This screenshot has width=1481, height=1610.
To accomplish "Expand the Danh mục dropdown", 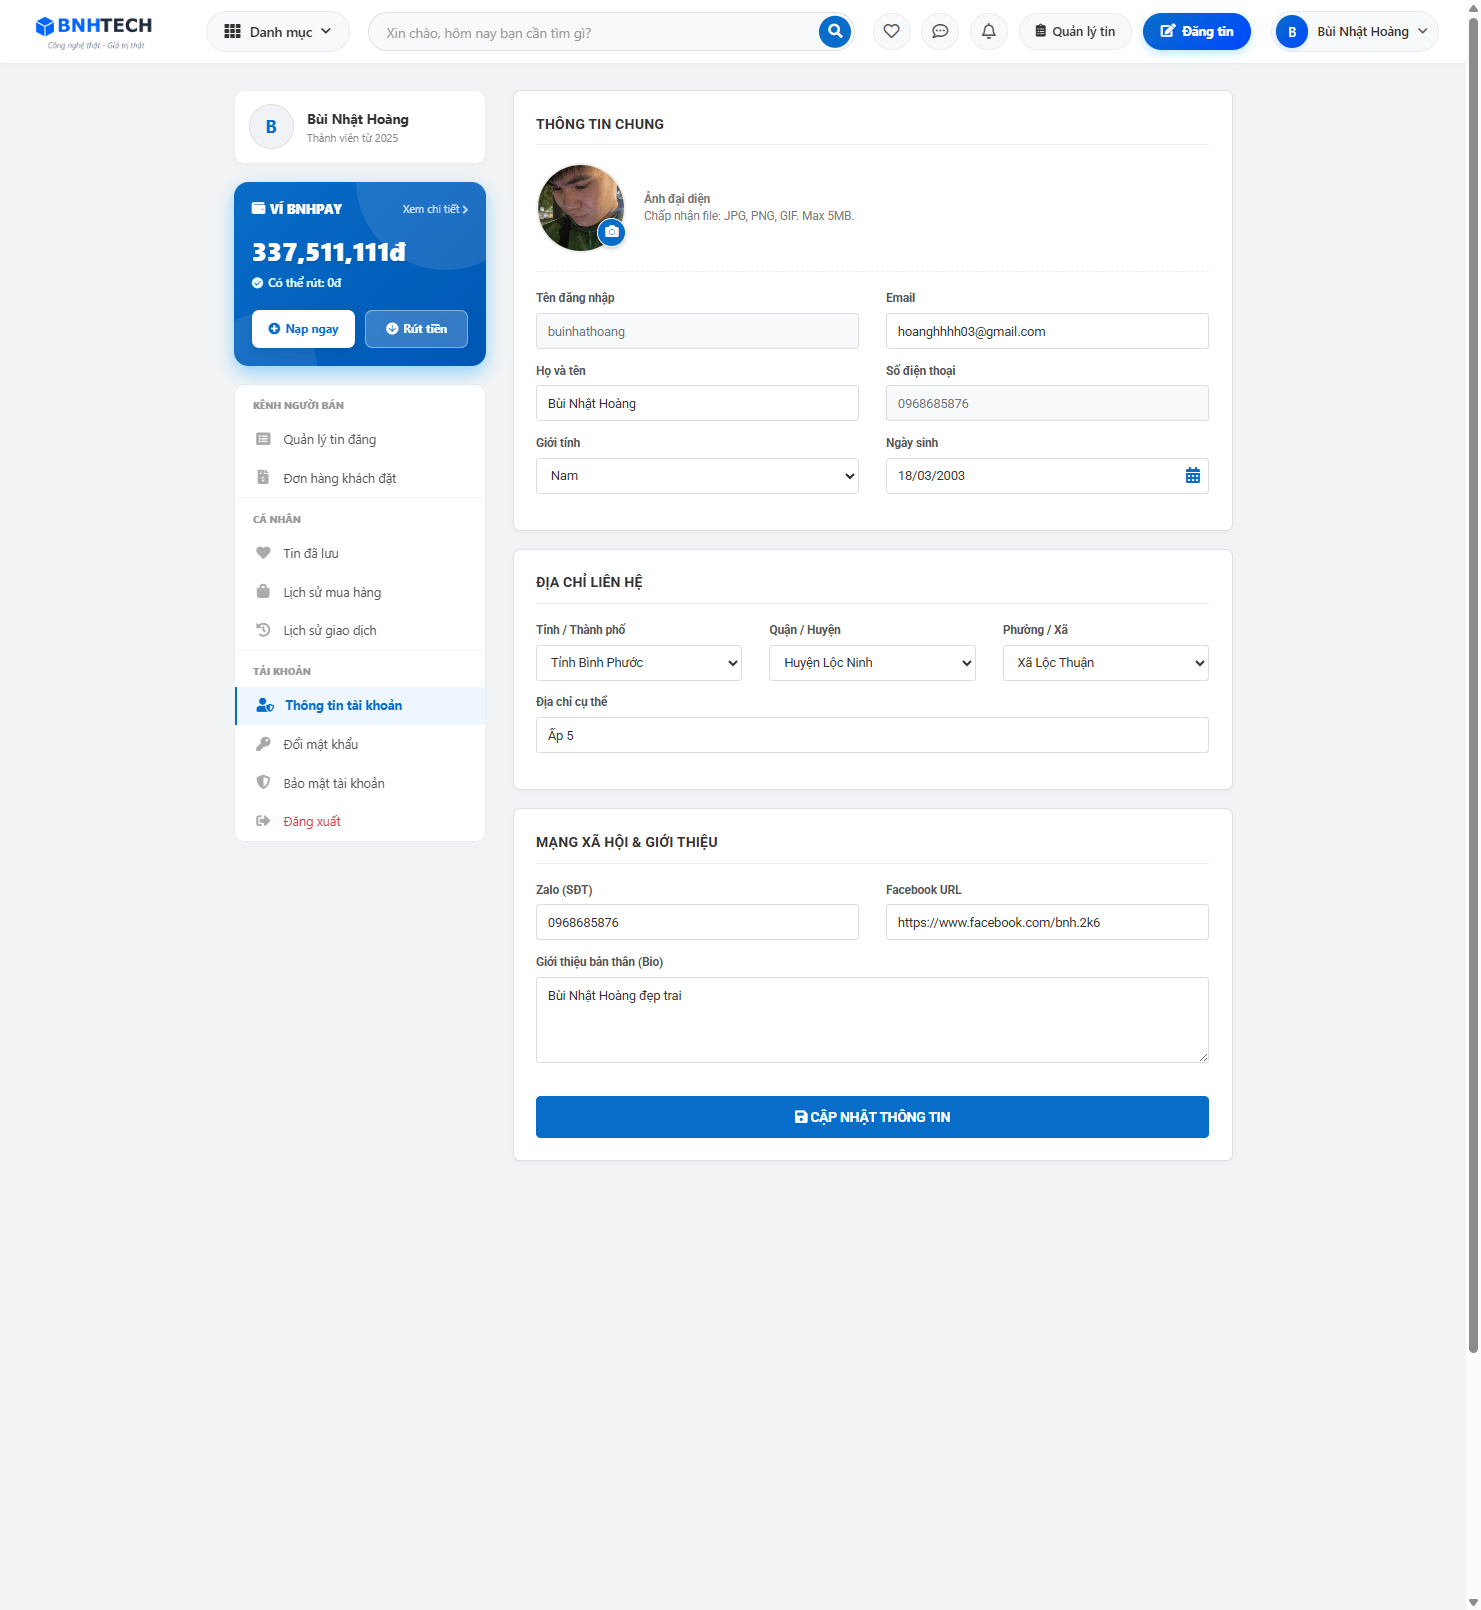I will click(x=278, y=32).
